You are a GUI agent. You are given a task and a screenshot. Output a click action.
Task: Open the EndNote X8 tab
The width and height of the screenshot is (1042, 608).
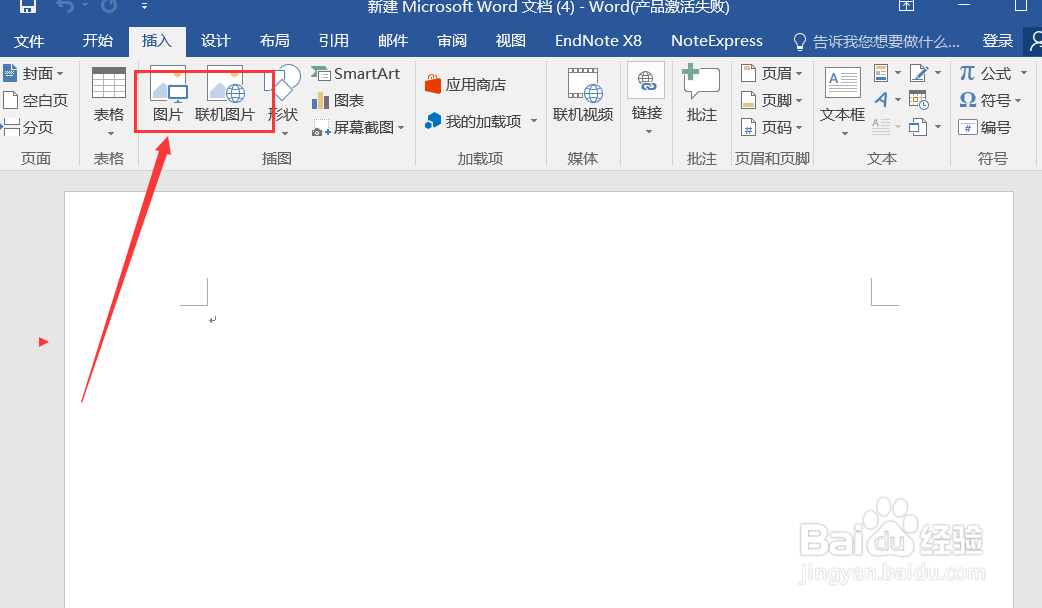point(598,41)
